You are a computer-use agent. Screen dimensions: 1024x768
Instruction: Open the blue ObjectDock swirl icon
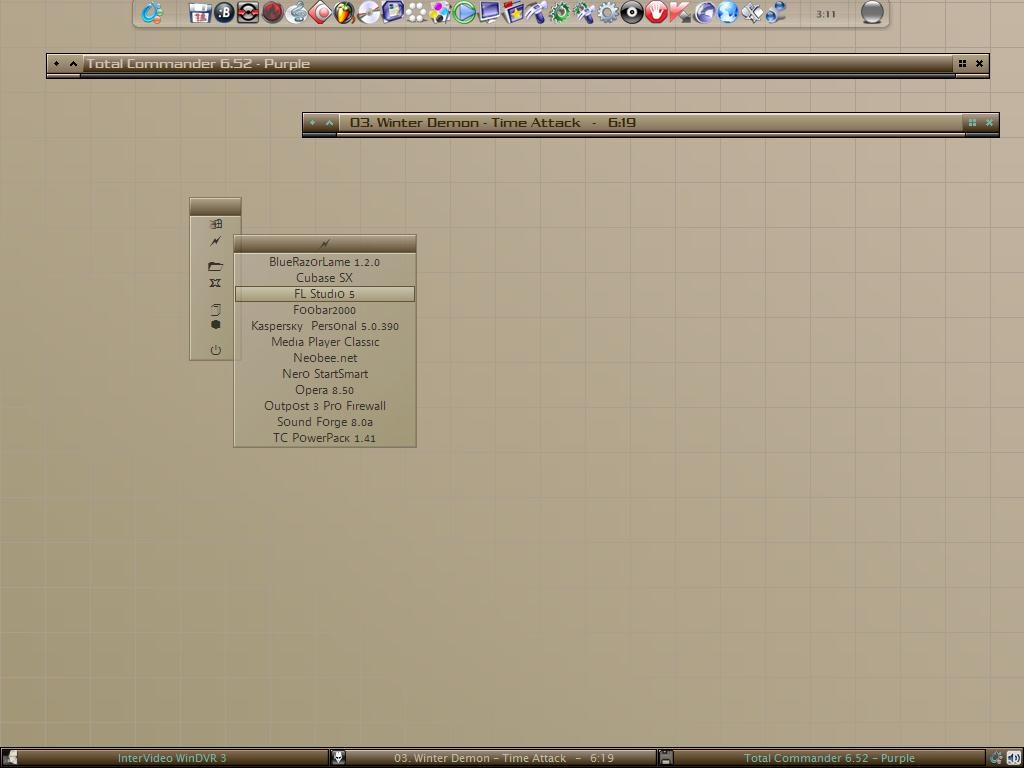pos(152,12)
